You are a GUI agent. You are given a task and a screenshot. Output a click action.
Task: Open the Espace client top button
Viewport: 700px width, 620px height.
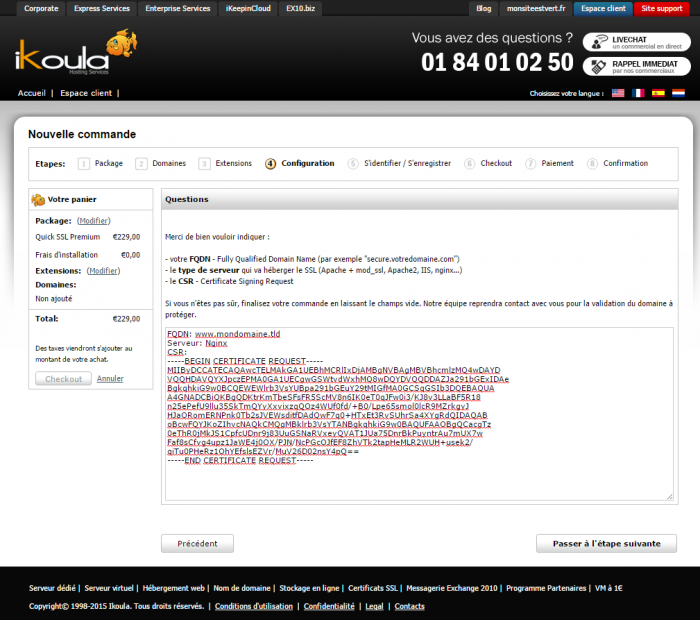[x=603, y=8]
